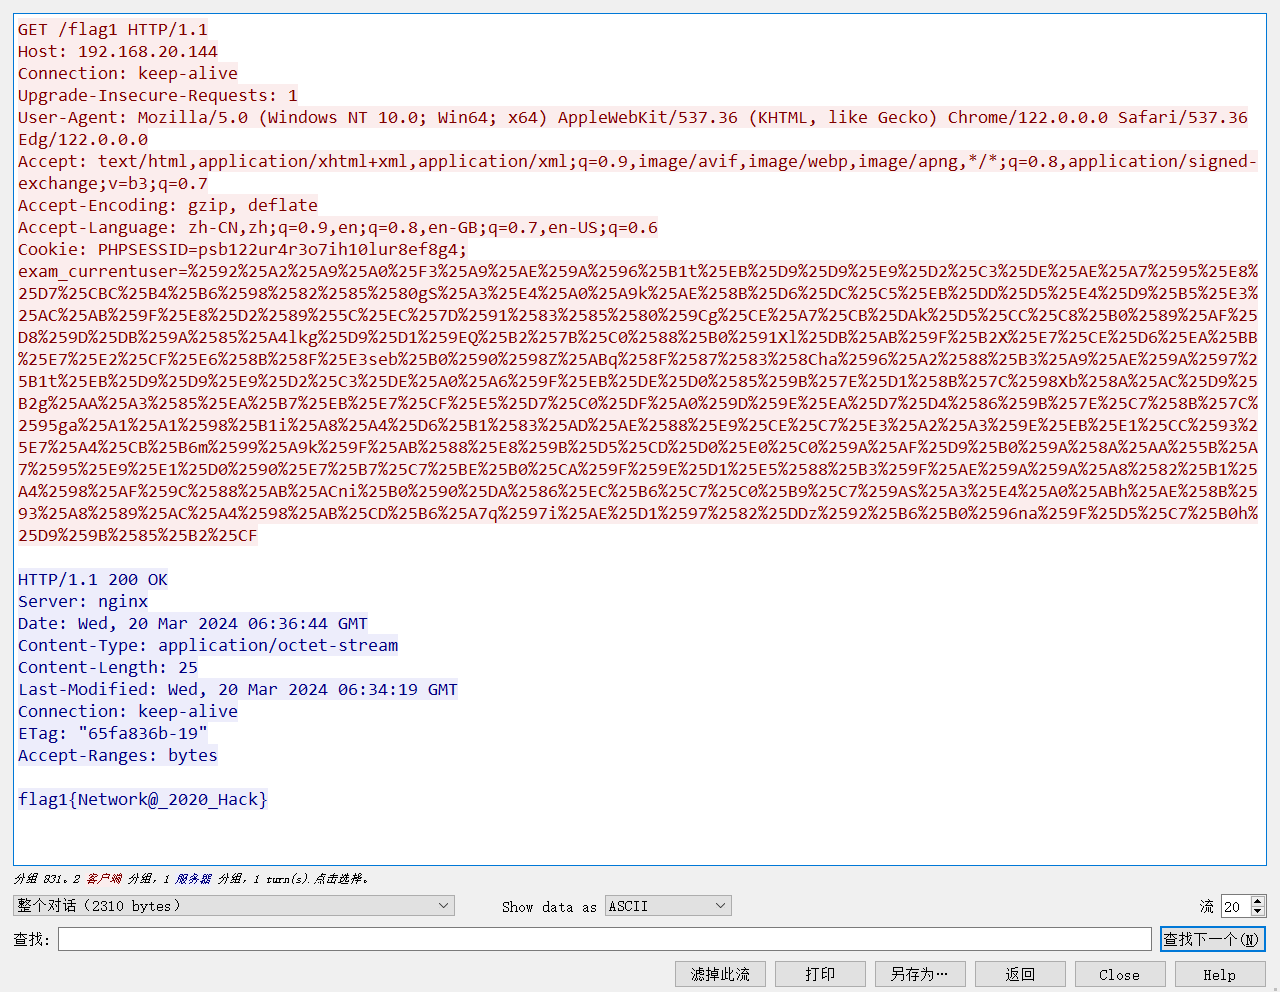Image resolution: width=1280 pixels, height=992 pixels.
Task: Click the 查找 search text field
Action: coord(604,939)
